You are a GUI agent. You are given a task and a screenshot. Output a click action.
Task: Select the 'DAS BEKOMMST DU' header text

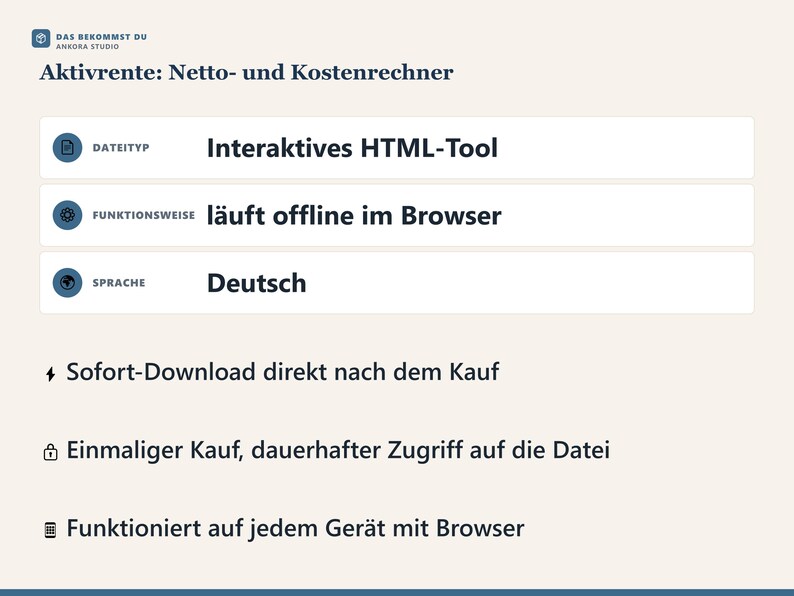[101, 37]
